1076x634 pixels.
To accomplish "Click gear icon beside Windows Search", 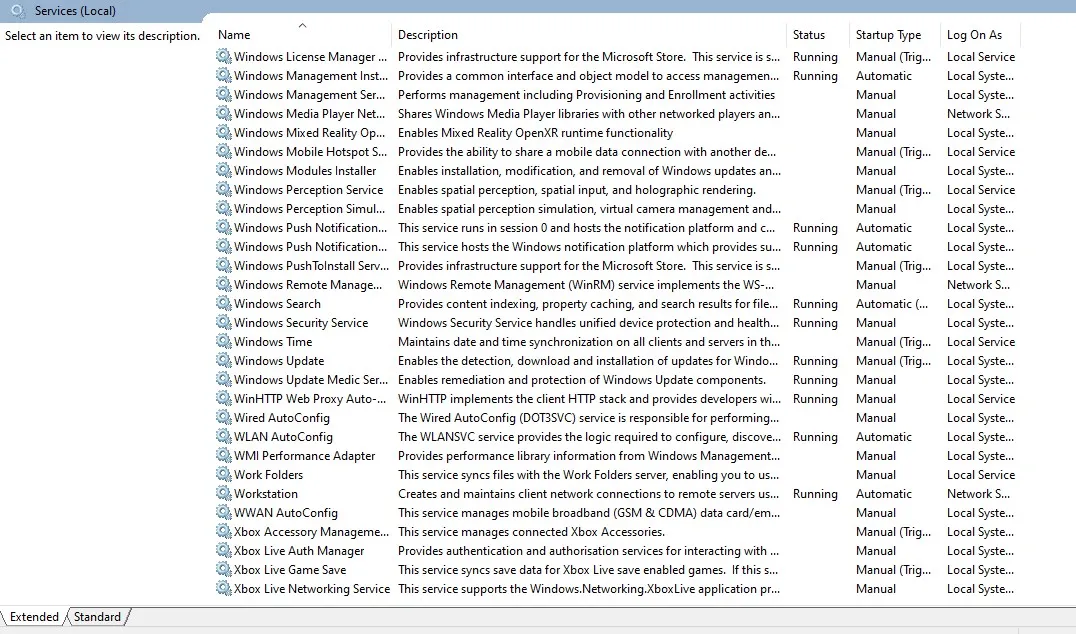I will pyautogui.click(x=224, y=303).
